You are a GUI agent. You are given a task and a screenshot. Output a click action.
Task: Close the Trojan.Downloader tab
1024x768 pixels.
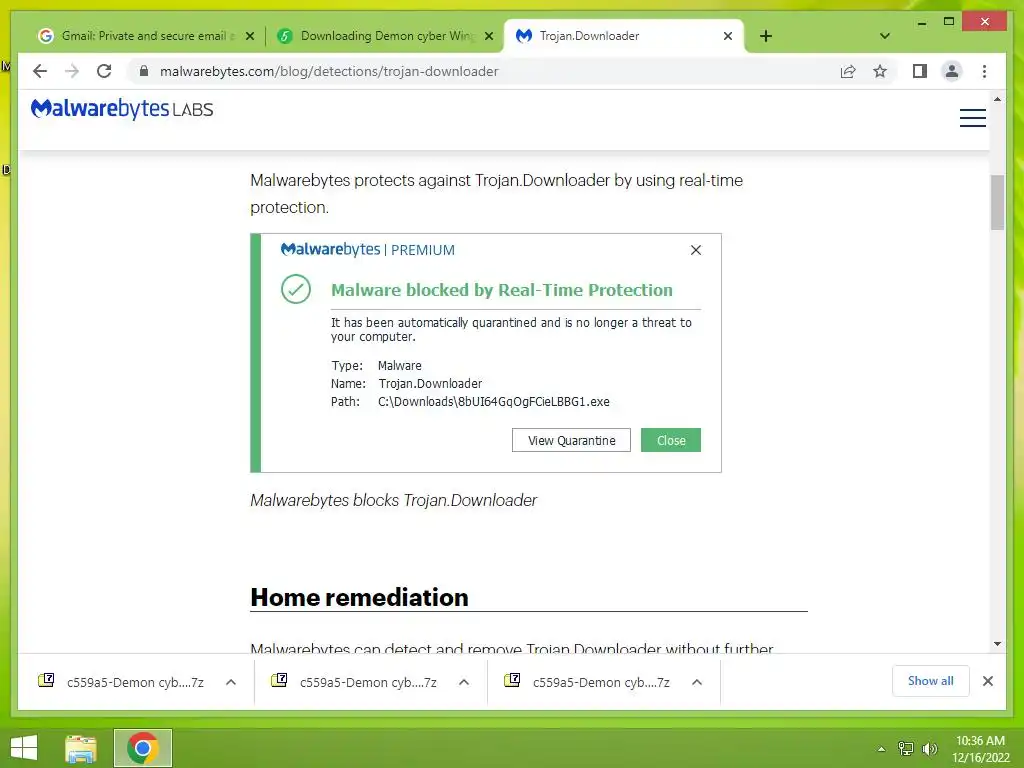pyautogui.click(x=728, y=37)
